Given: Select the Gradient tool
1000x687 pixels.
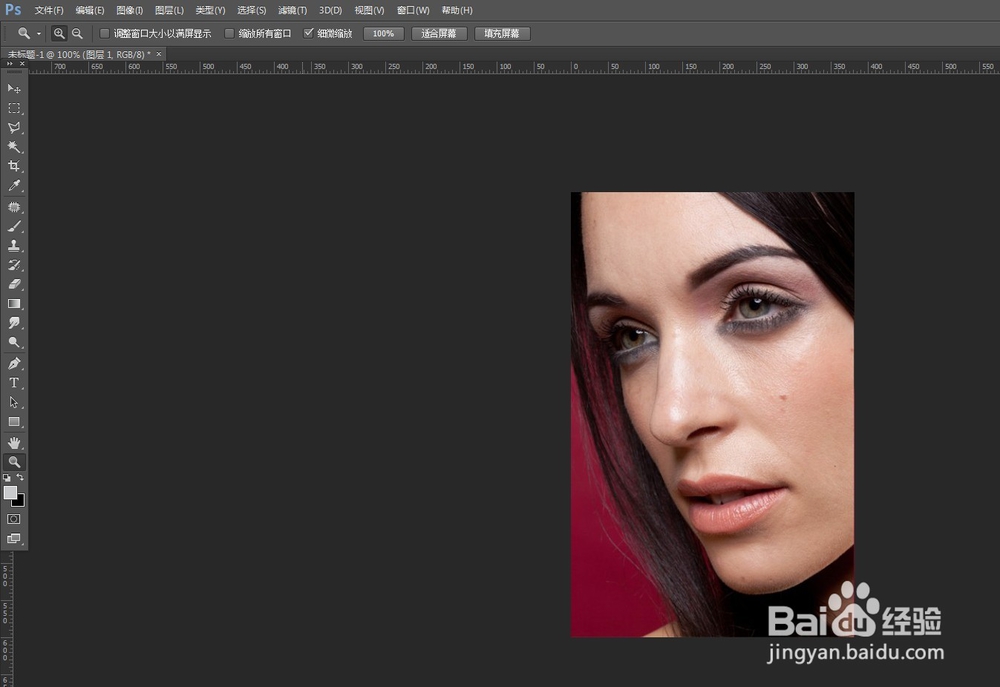Looking at the screenshot, I should tap(13, 304).
